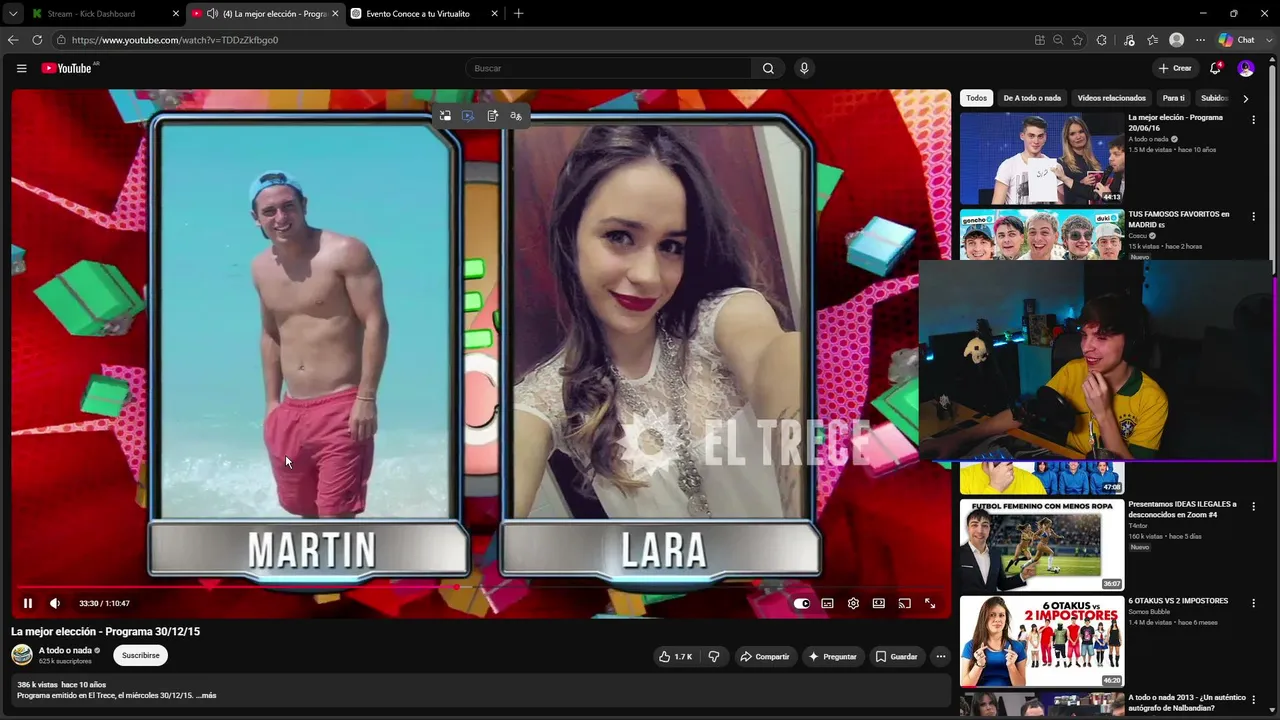The height and width of the screenshot is (720, 1280).
Task: Select the Todos filter chip
Action: (976, 98)
